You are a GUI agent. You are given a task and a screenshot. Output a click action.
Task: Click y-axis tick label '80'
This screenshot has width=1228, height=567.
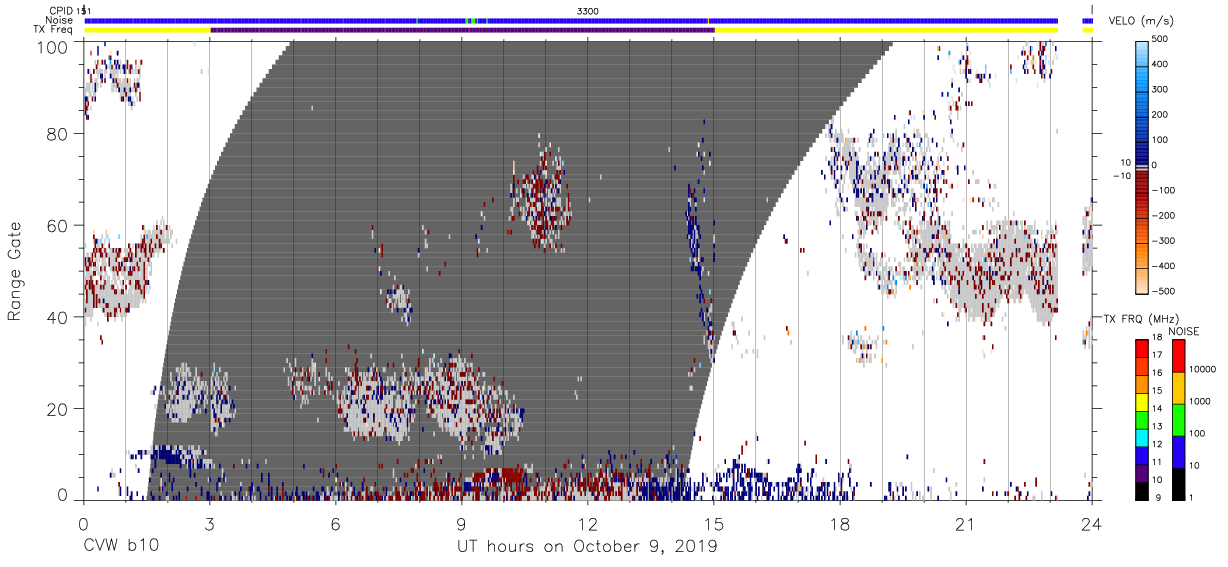click(56, 134)
